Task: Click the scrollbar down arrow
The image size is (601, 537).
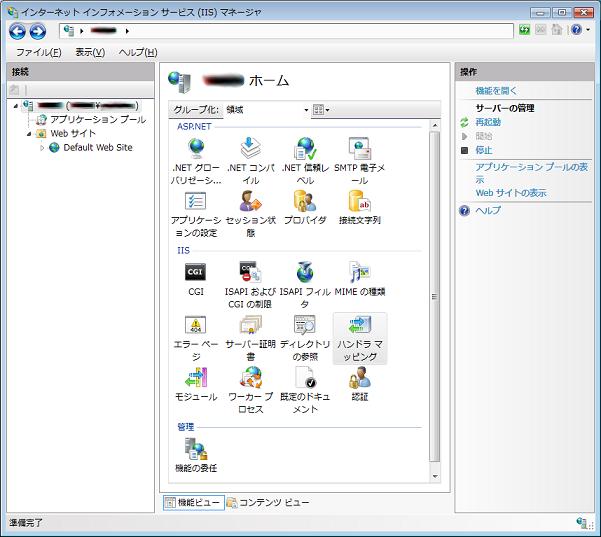Action: (435, 476)
